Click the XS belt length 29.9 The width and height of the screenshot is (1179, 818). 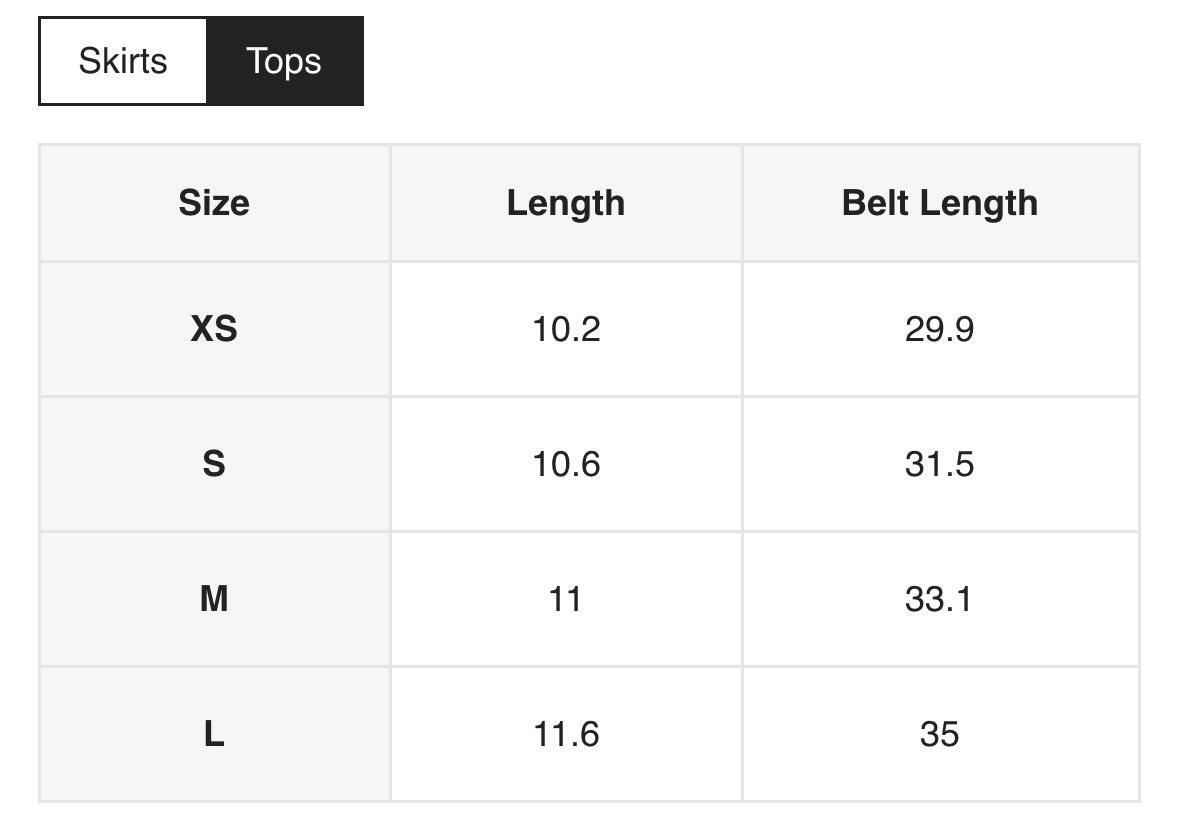coord(940,329)
